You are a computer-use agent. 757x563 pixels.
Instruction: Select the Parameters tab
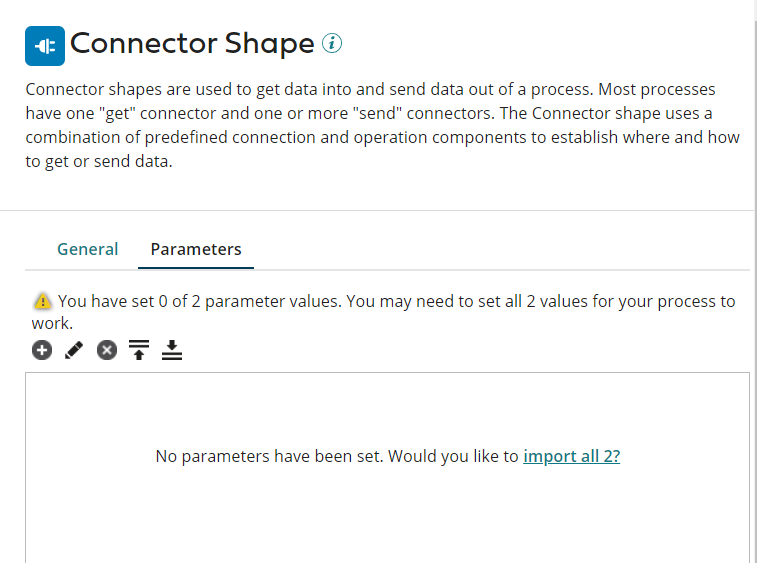[196, 249]
